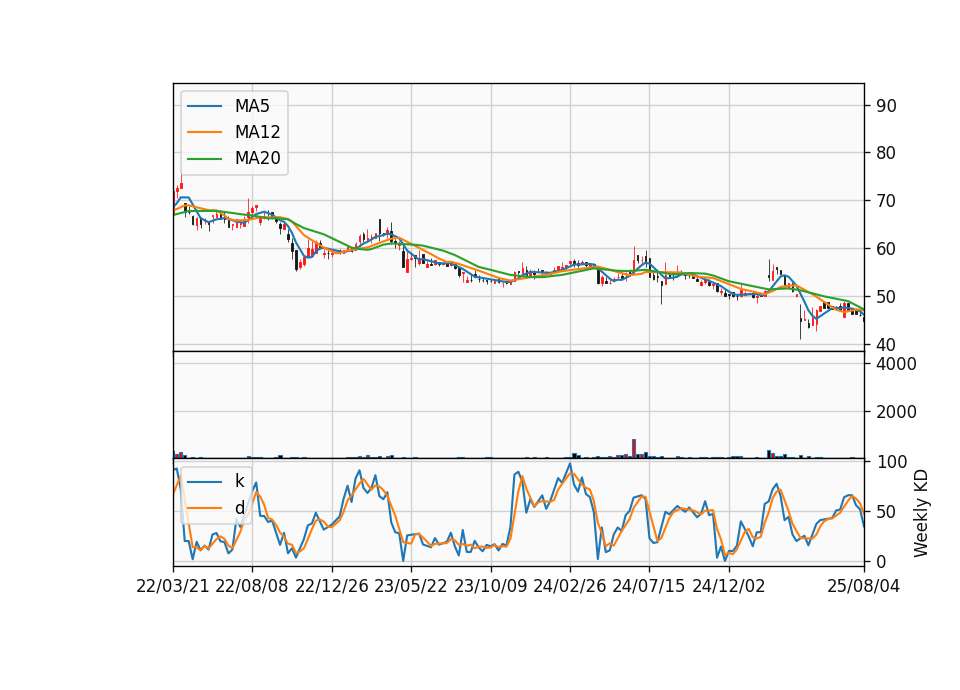Click the price axis value 40
The height and width of the screenshot is (690, 960).
[886, 345]
